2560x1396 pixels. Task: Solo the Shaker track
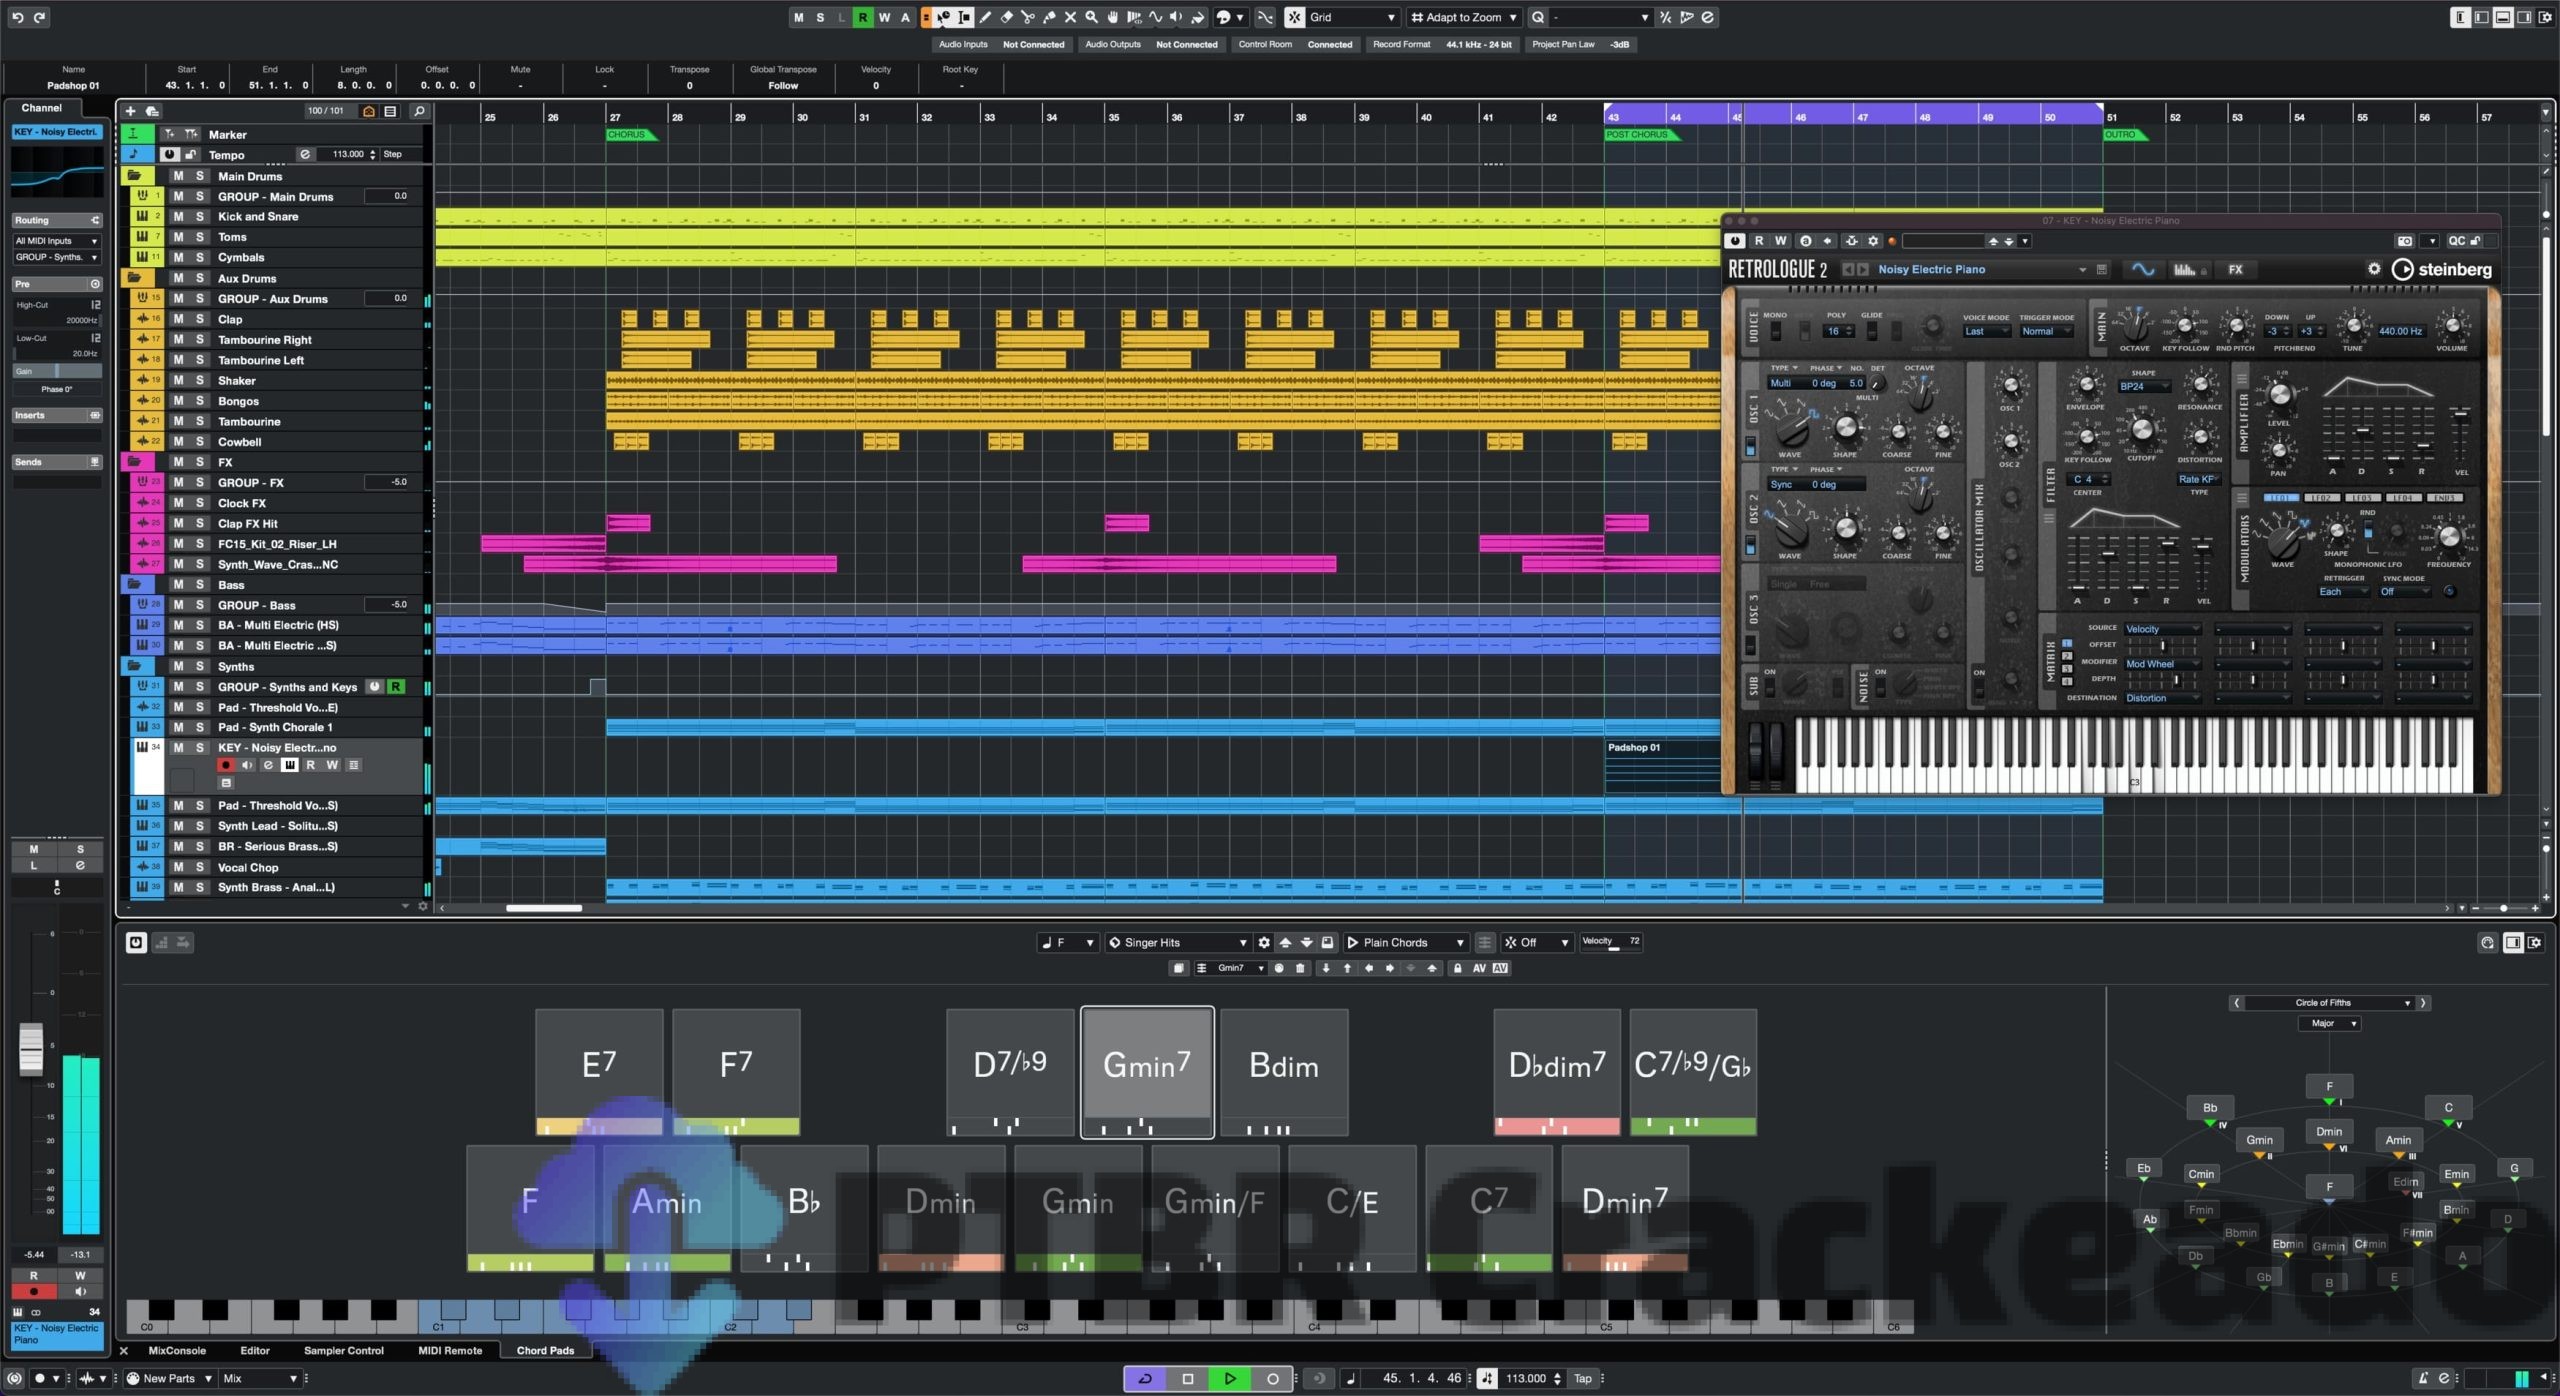click(x=200, y=380)
